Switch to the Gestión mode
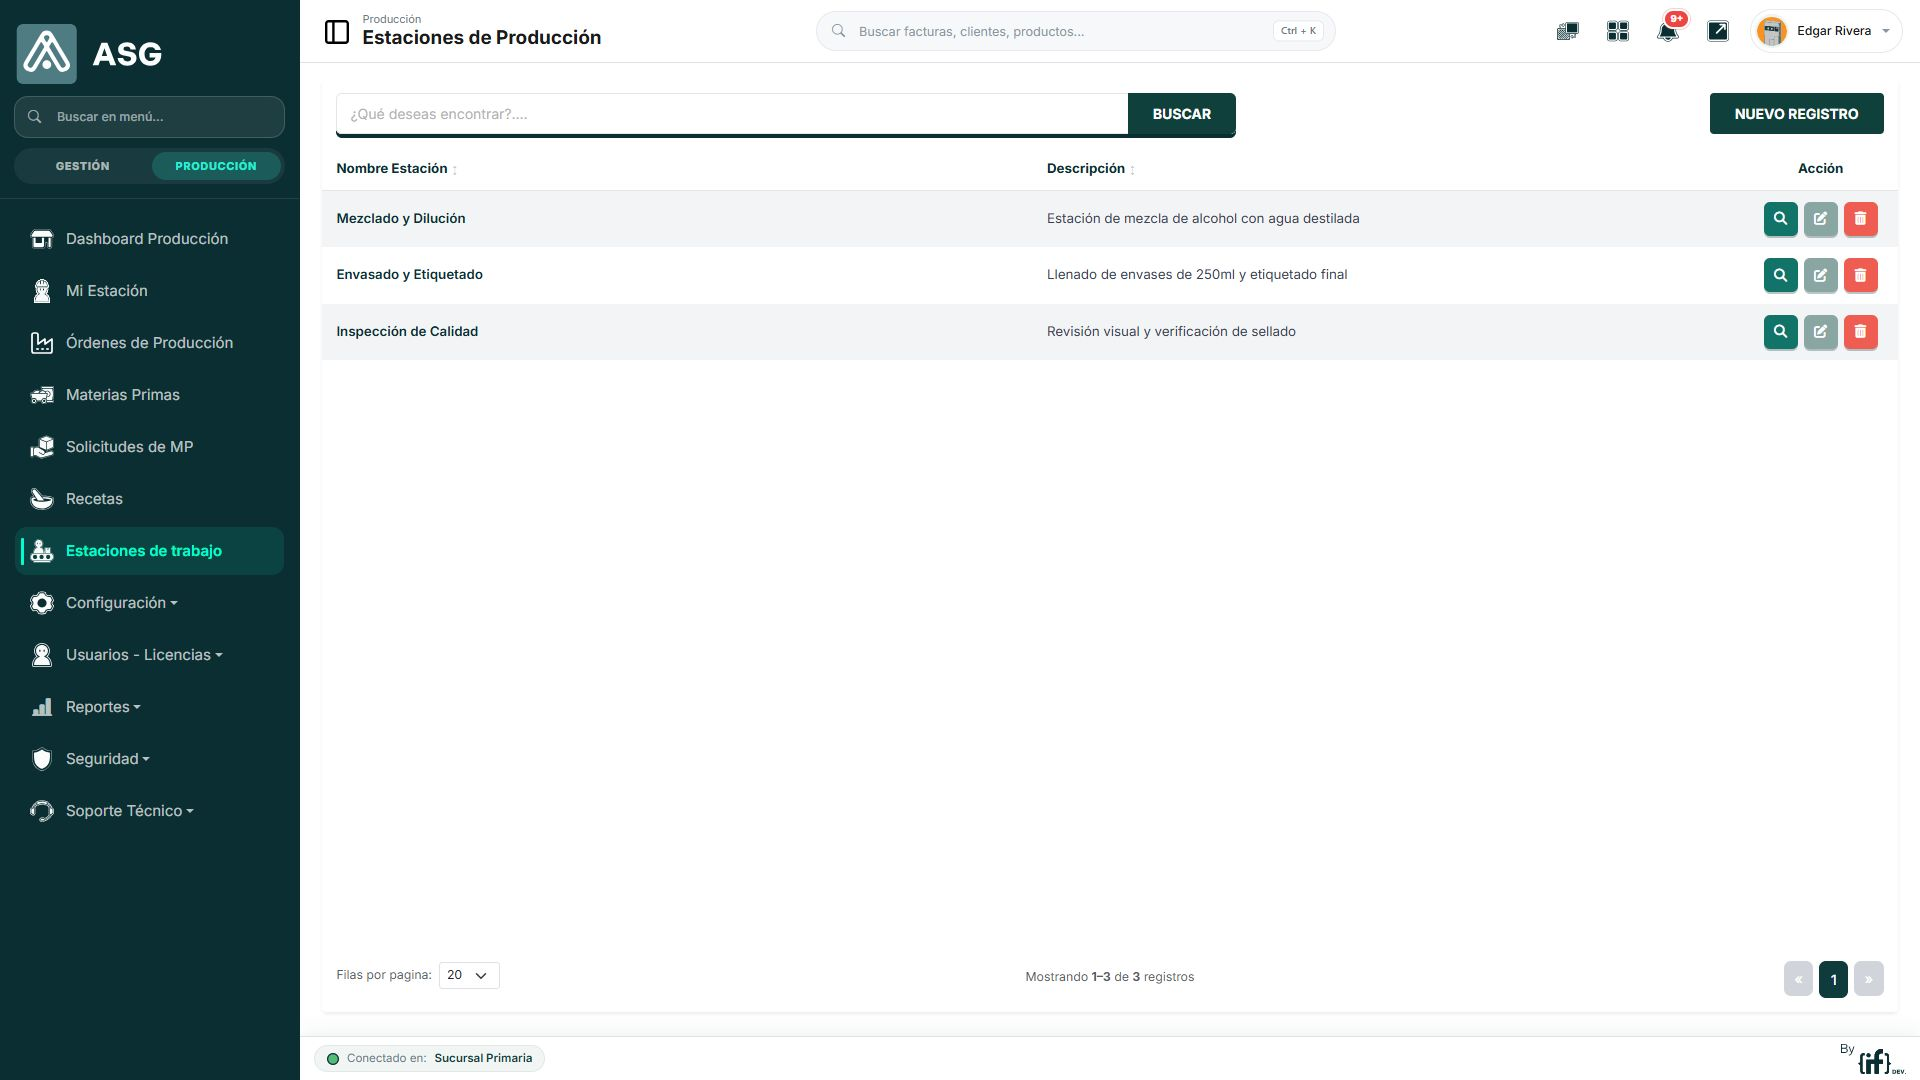This screenshot has height=1080, width=1920. pos(83,166)
